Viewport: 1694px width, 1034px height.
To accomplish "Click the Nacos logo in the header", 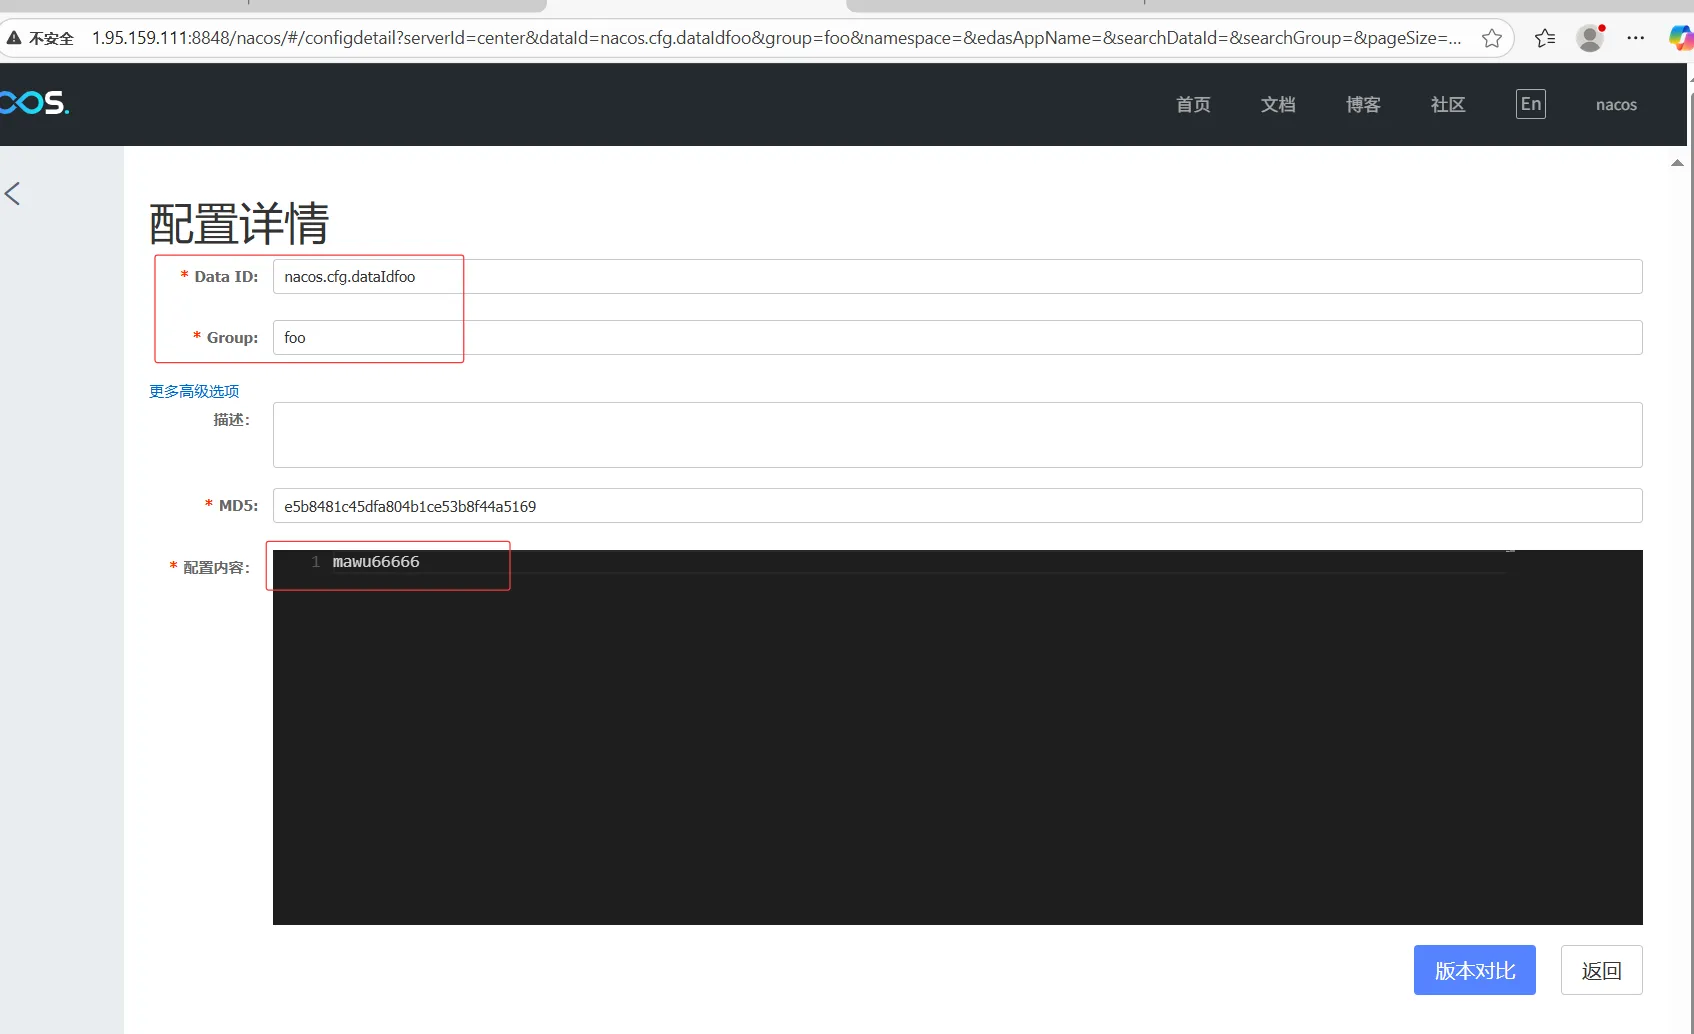I will click(34, 103).
